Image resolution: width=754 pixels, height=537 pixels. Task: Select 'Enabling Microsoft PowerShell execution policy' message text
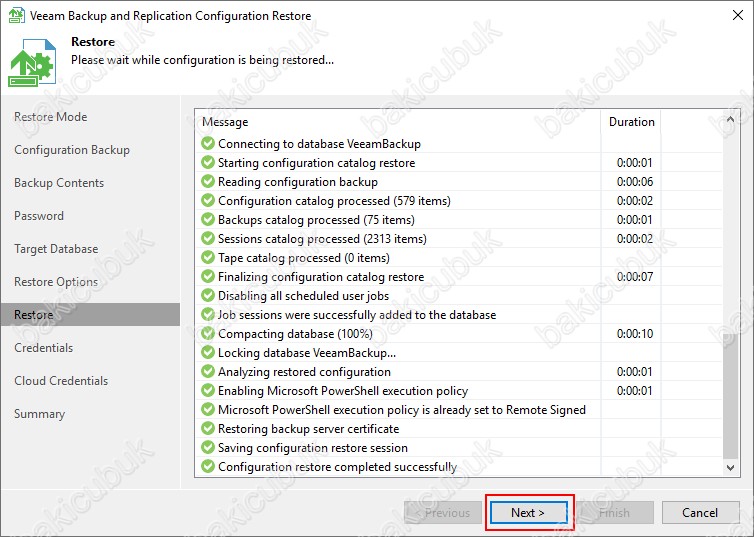coord(343,391)
